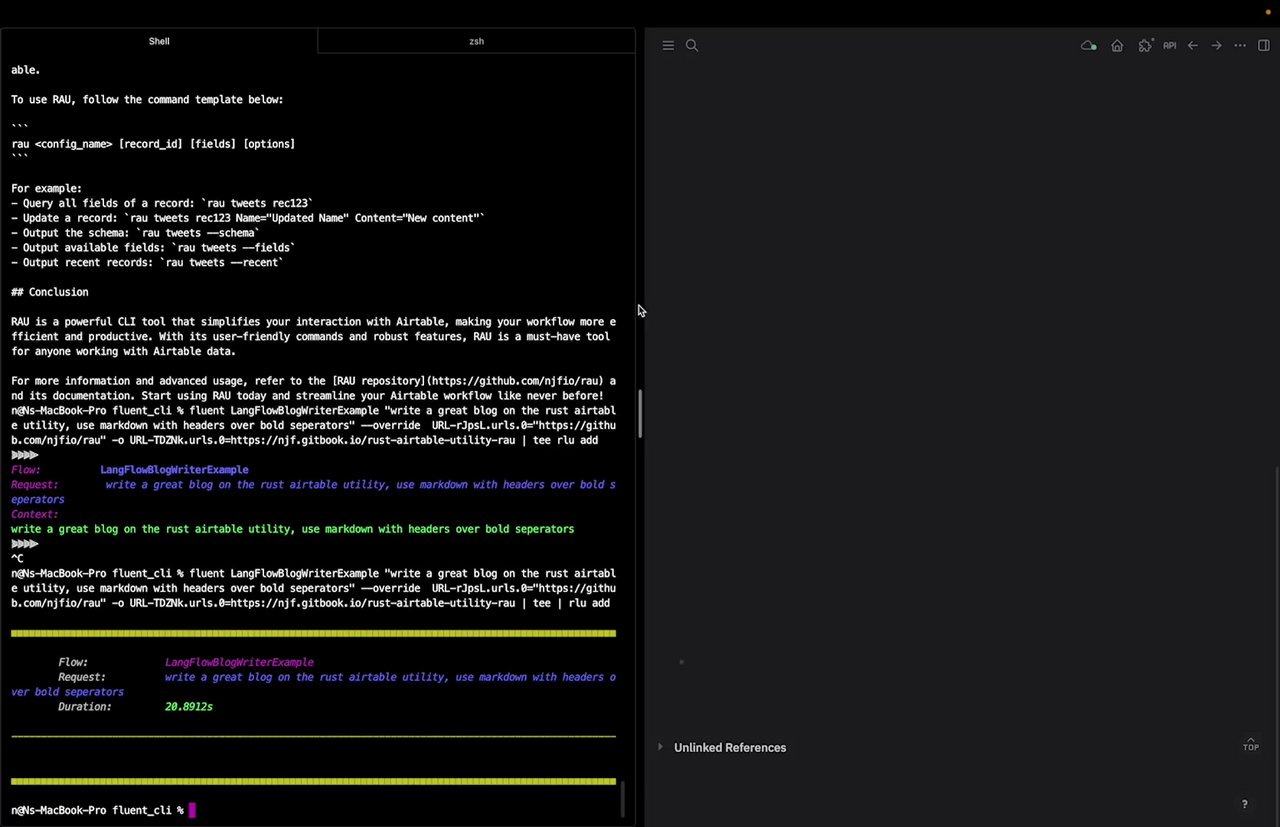The width and height of the screenshot is (1280, 827).
Task: Click the 'Update a record' example line
Action: tap(248, 218)
